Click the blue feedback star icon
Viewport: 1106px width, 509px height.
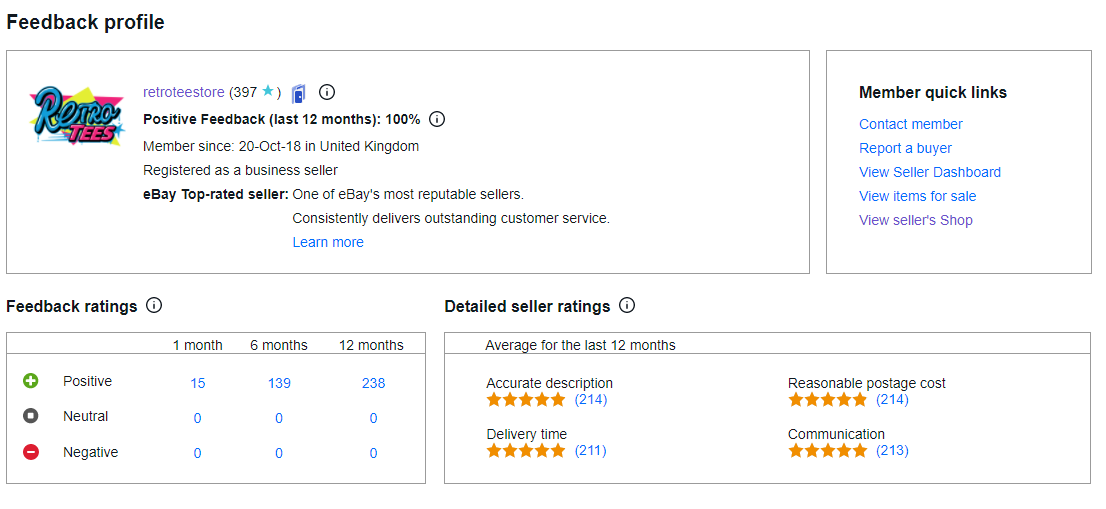point(267,91)
